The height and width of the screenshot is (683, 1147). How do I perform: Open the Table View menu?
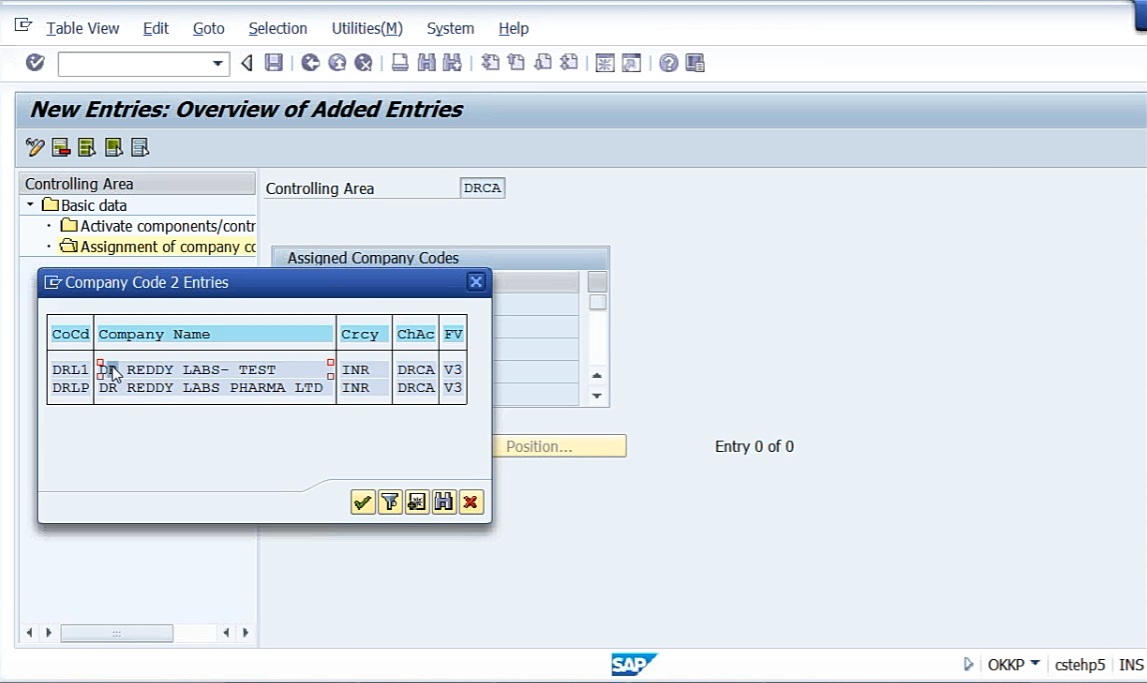[x=83, y=29]
